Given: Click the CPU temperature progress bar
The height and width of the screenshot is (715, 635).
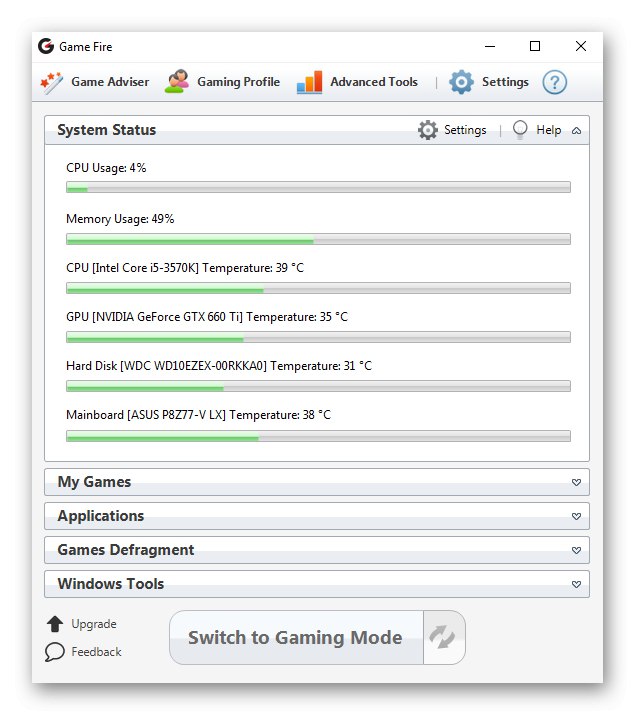Looking at the screenshot, I should (x=318, y=288).
